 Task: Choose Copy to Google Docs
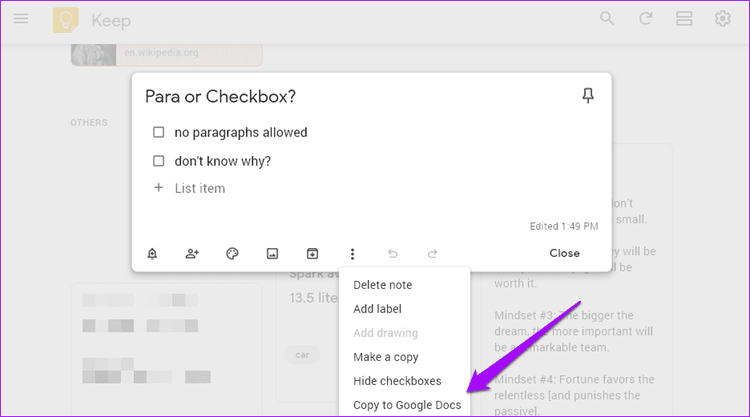pyautogui.click(x=407, y=405)
